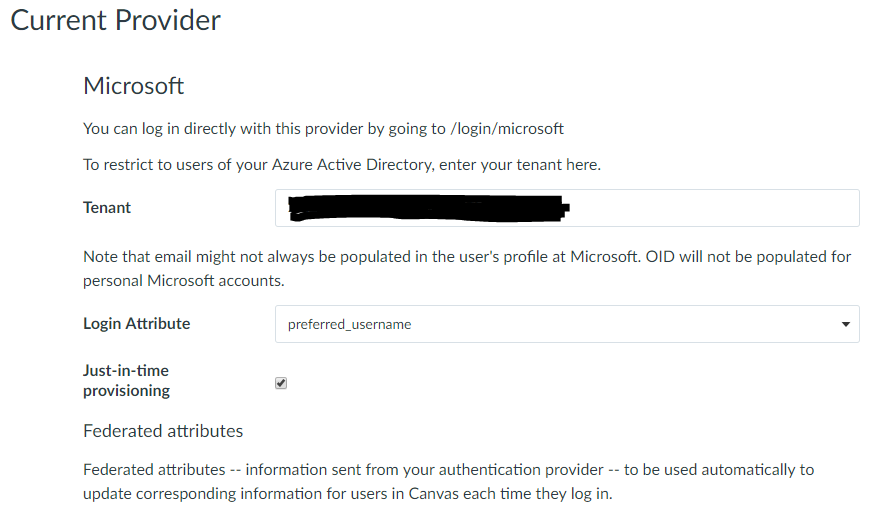
Task: Click the Login Attribute dropdown arrow
Action: click(846, 324)
